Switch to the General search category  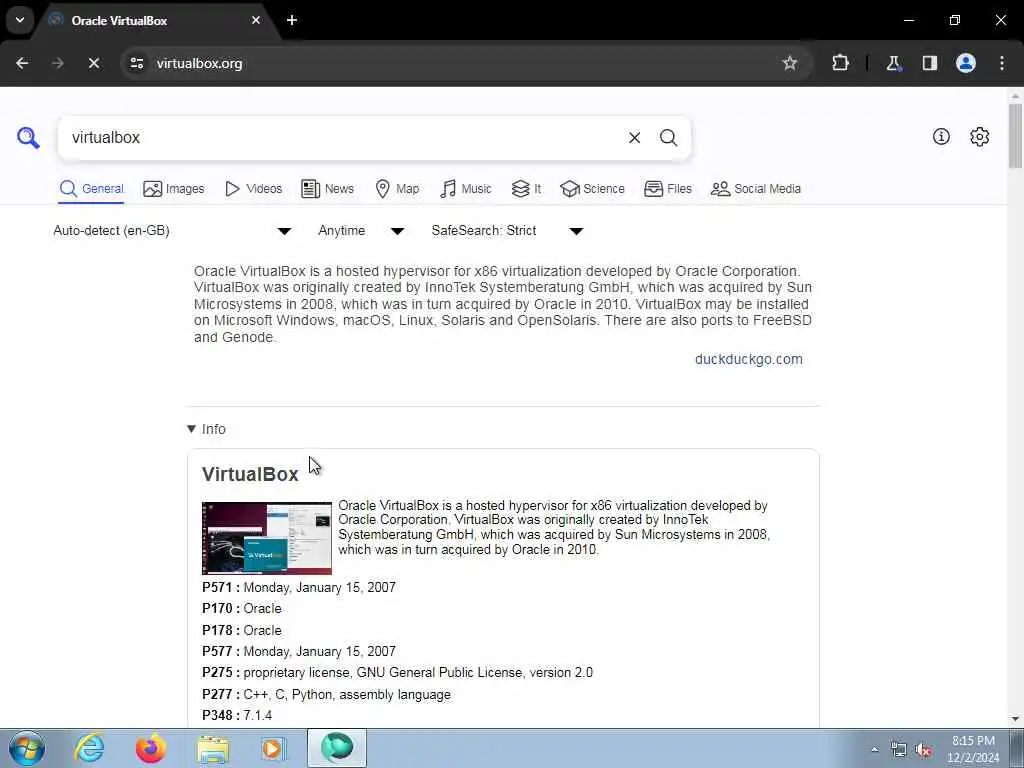click(x=91, y=189)
